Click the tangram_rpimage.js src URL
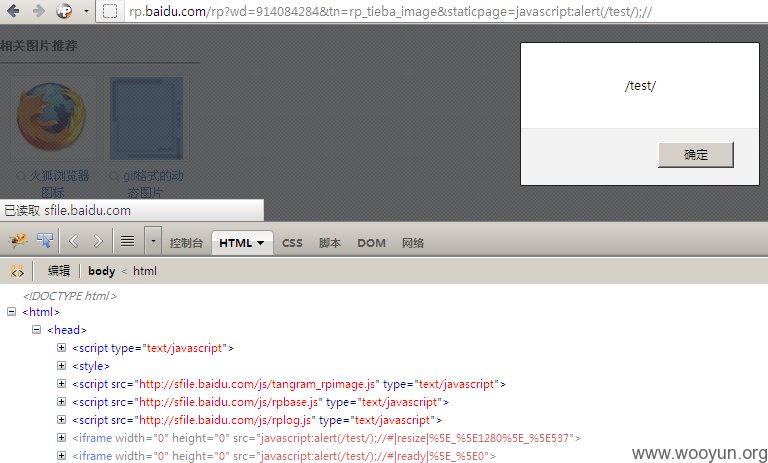 [257, 384]
